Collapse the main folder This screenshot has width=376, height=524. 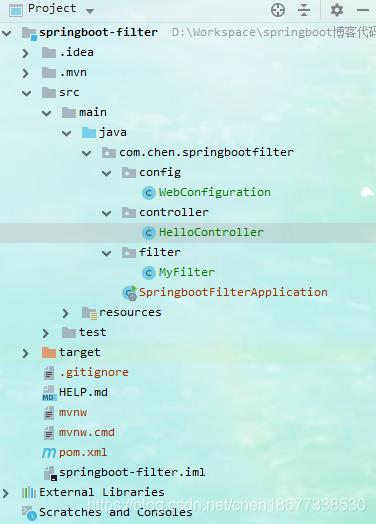click(46, 113)
